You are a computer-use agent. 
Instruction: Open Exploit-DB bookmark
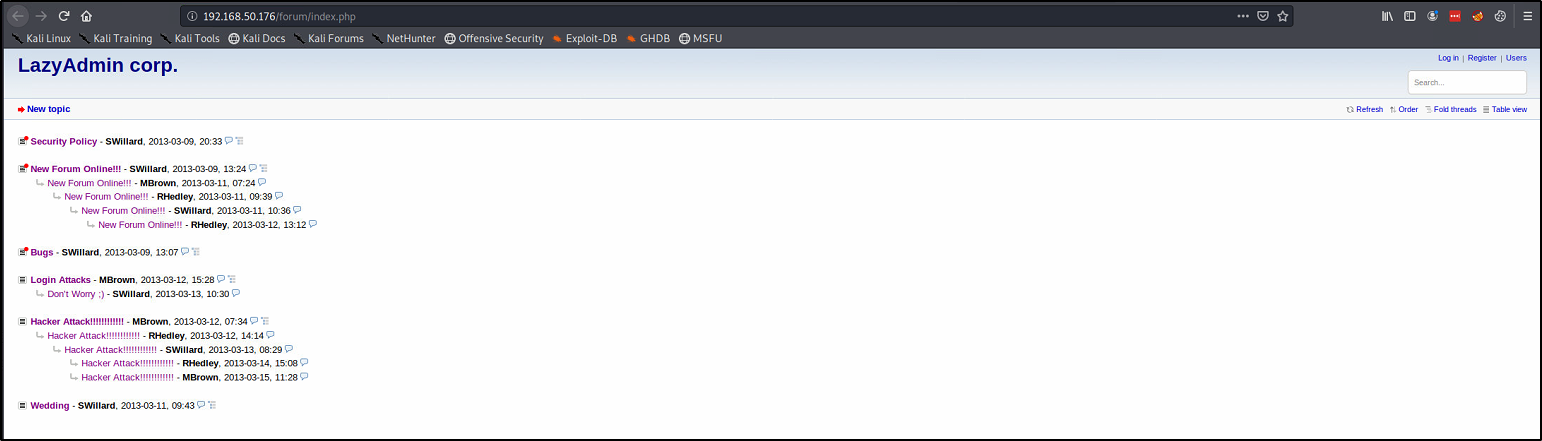click(585, 38)
